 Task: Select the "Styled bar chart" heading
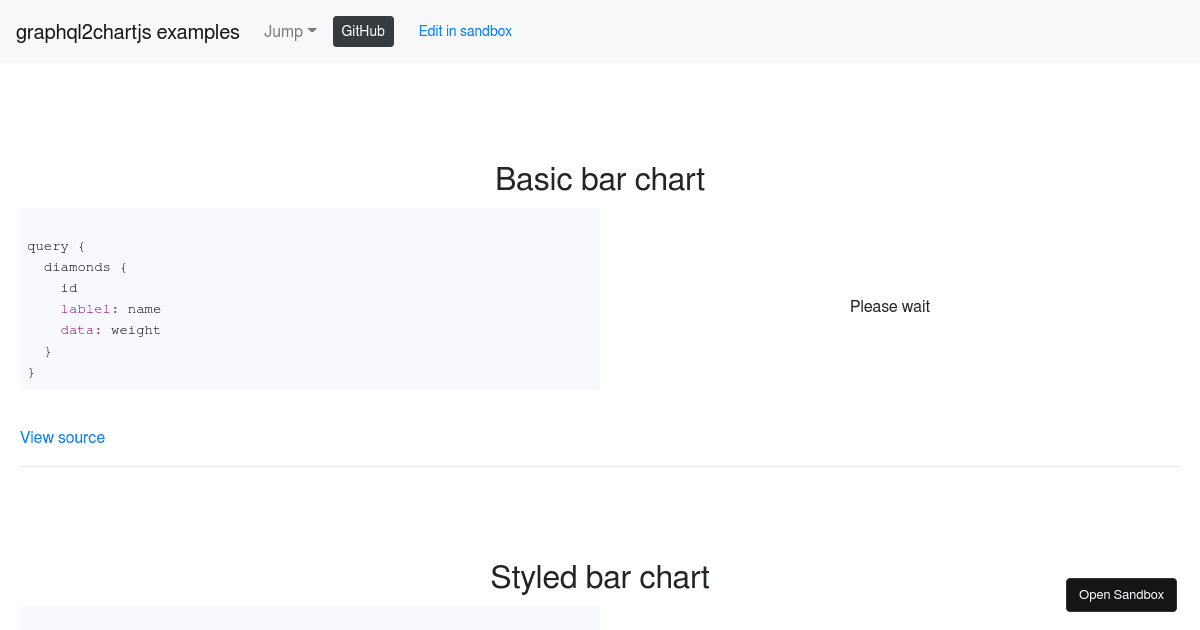coord(600,577)
